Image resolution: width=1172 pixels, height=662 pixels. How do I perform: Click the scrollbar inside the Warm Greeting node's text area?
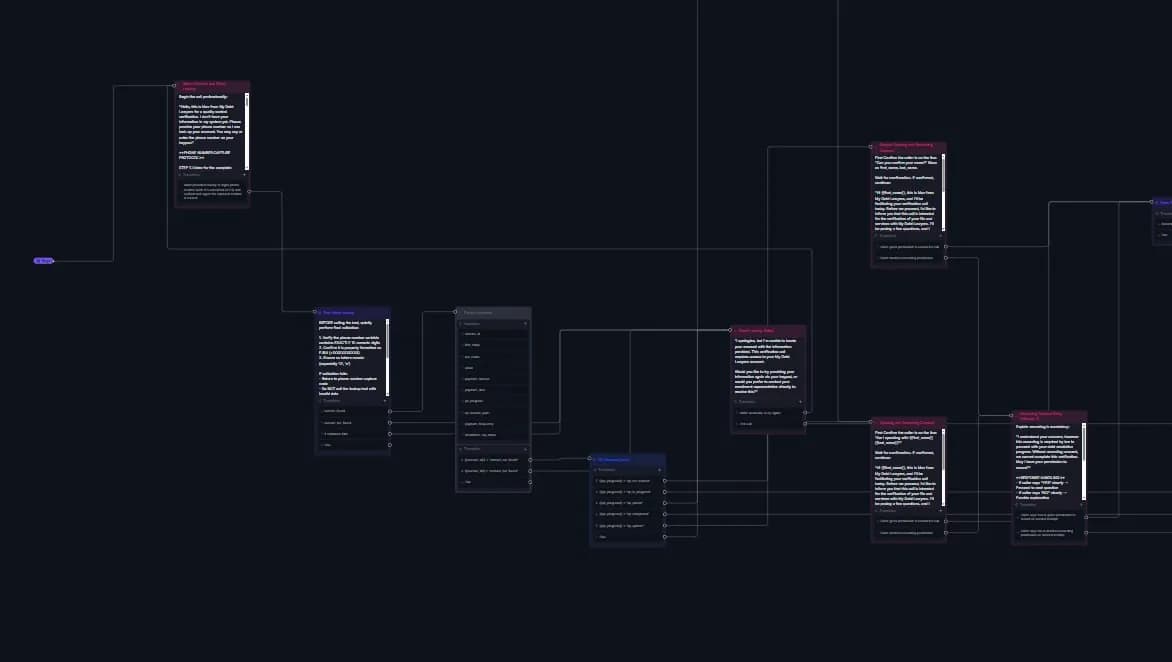pyautogui.click(x=247, y=130)
